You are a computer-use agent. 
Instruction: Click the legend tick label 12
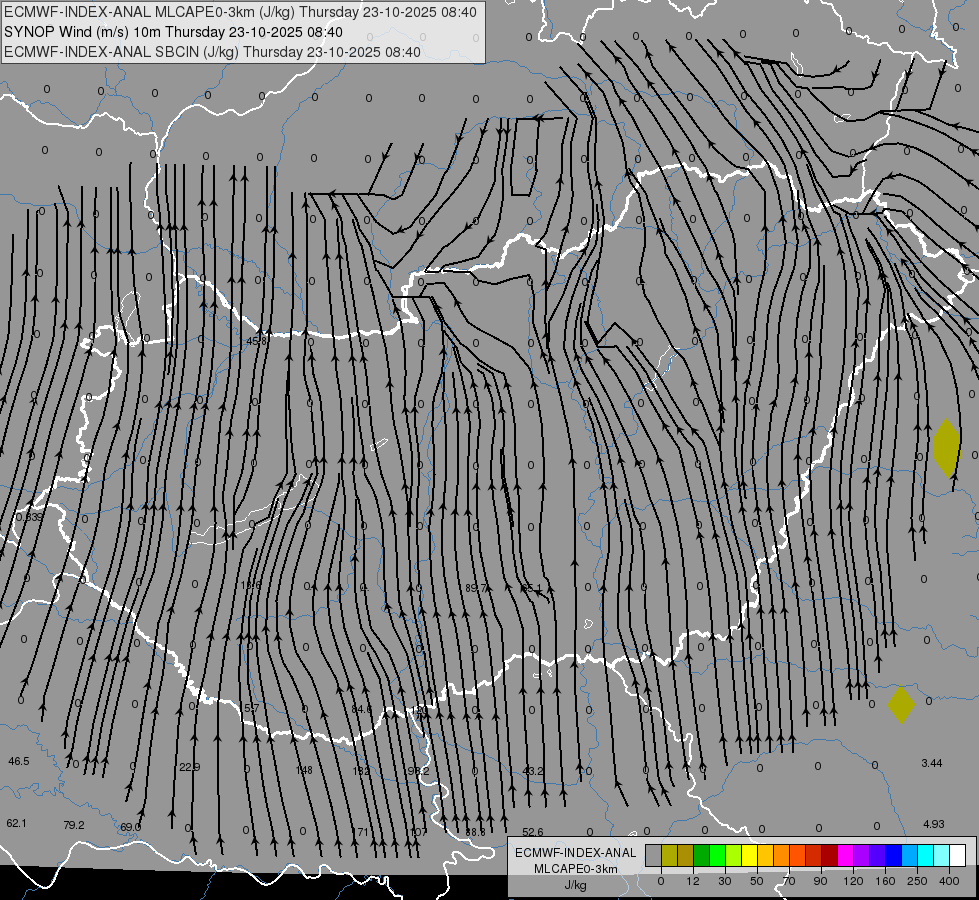coord(693,881)
